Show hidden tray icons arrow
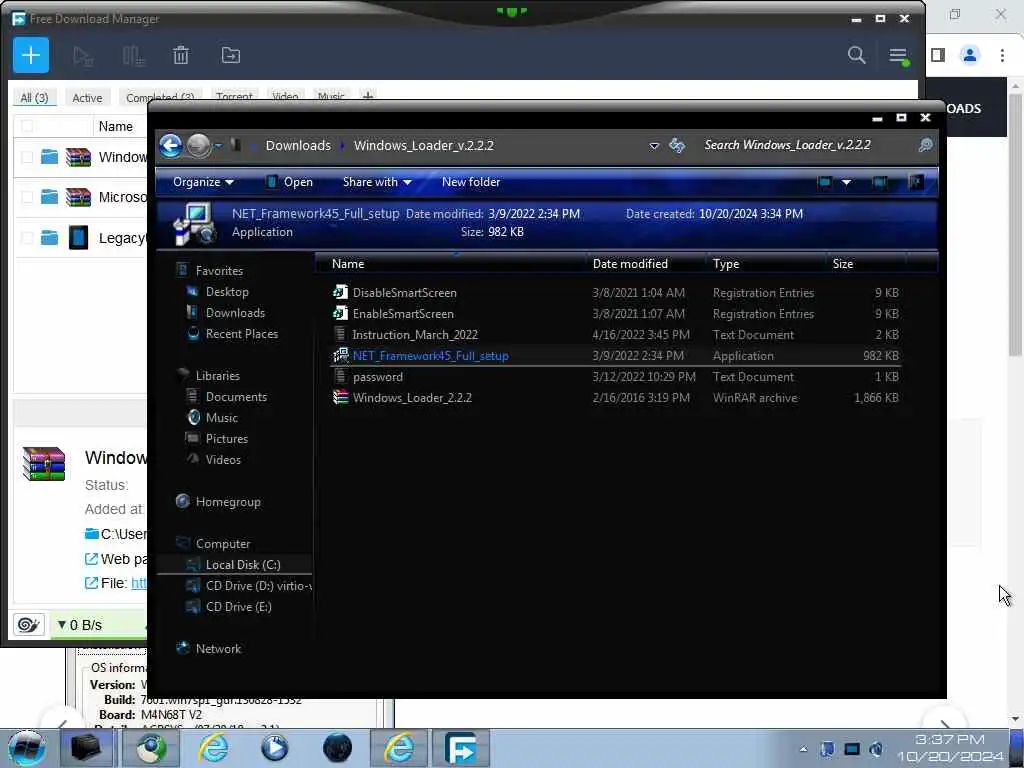Viewport: 1024px width, 768px height. pyautogui.click(x=803, y=749)
